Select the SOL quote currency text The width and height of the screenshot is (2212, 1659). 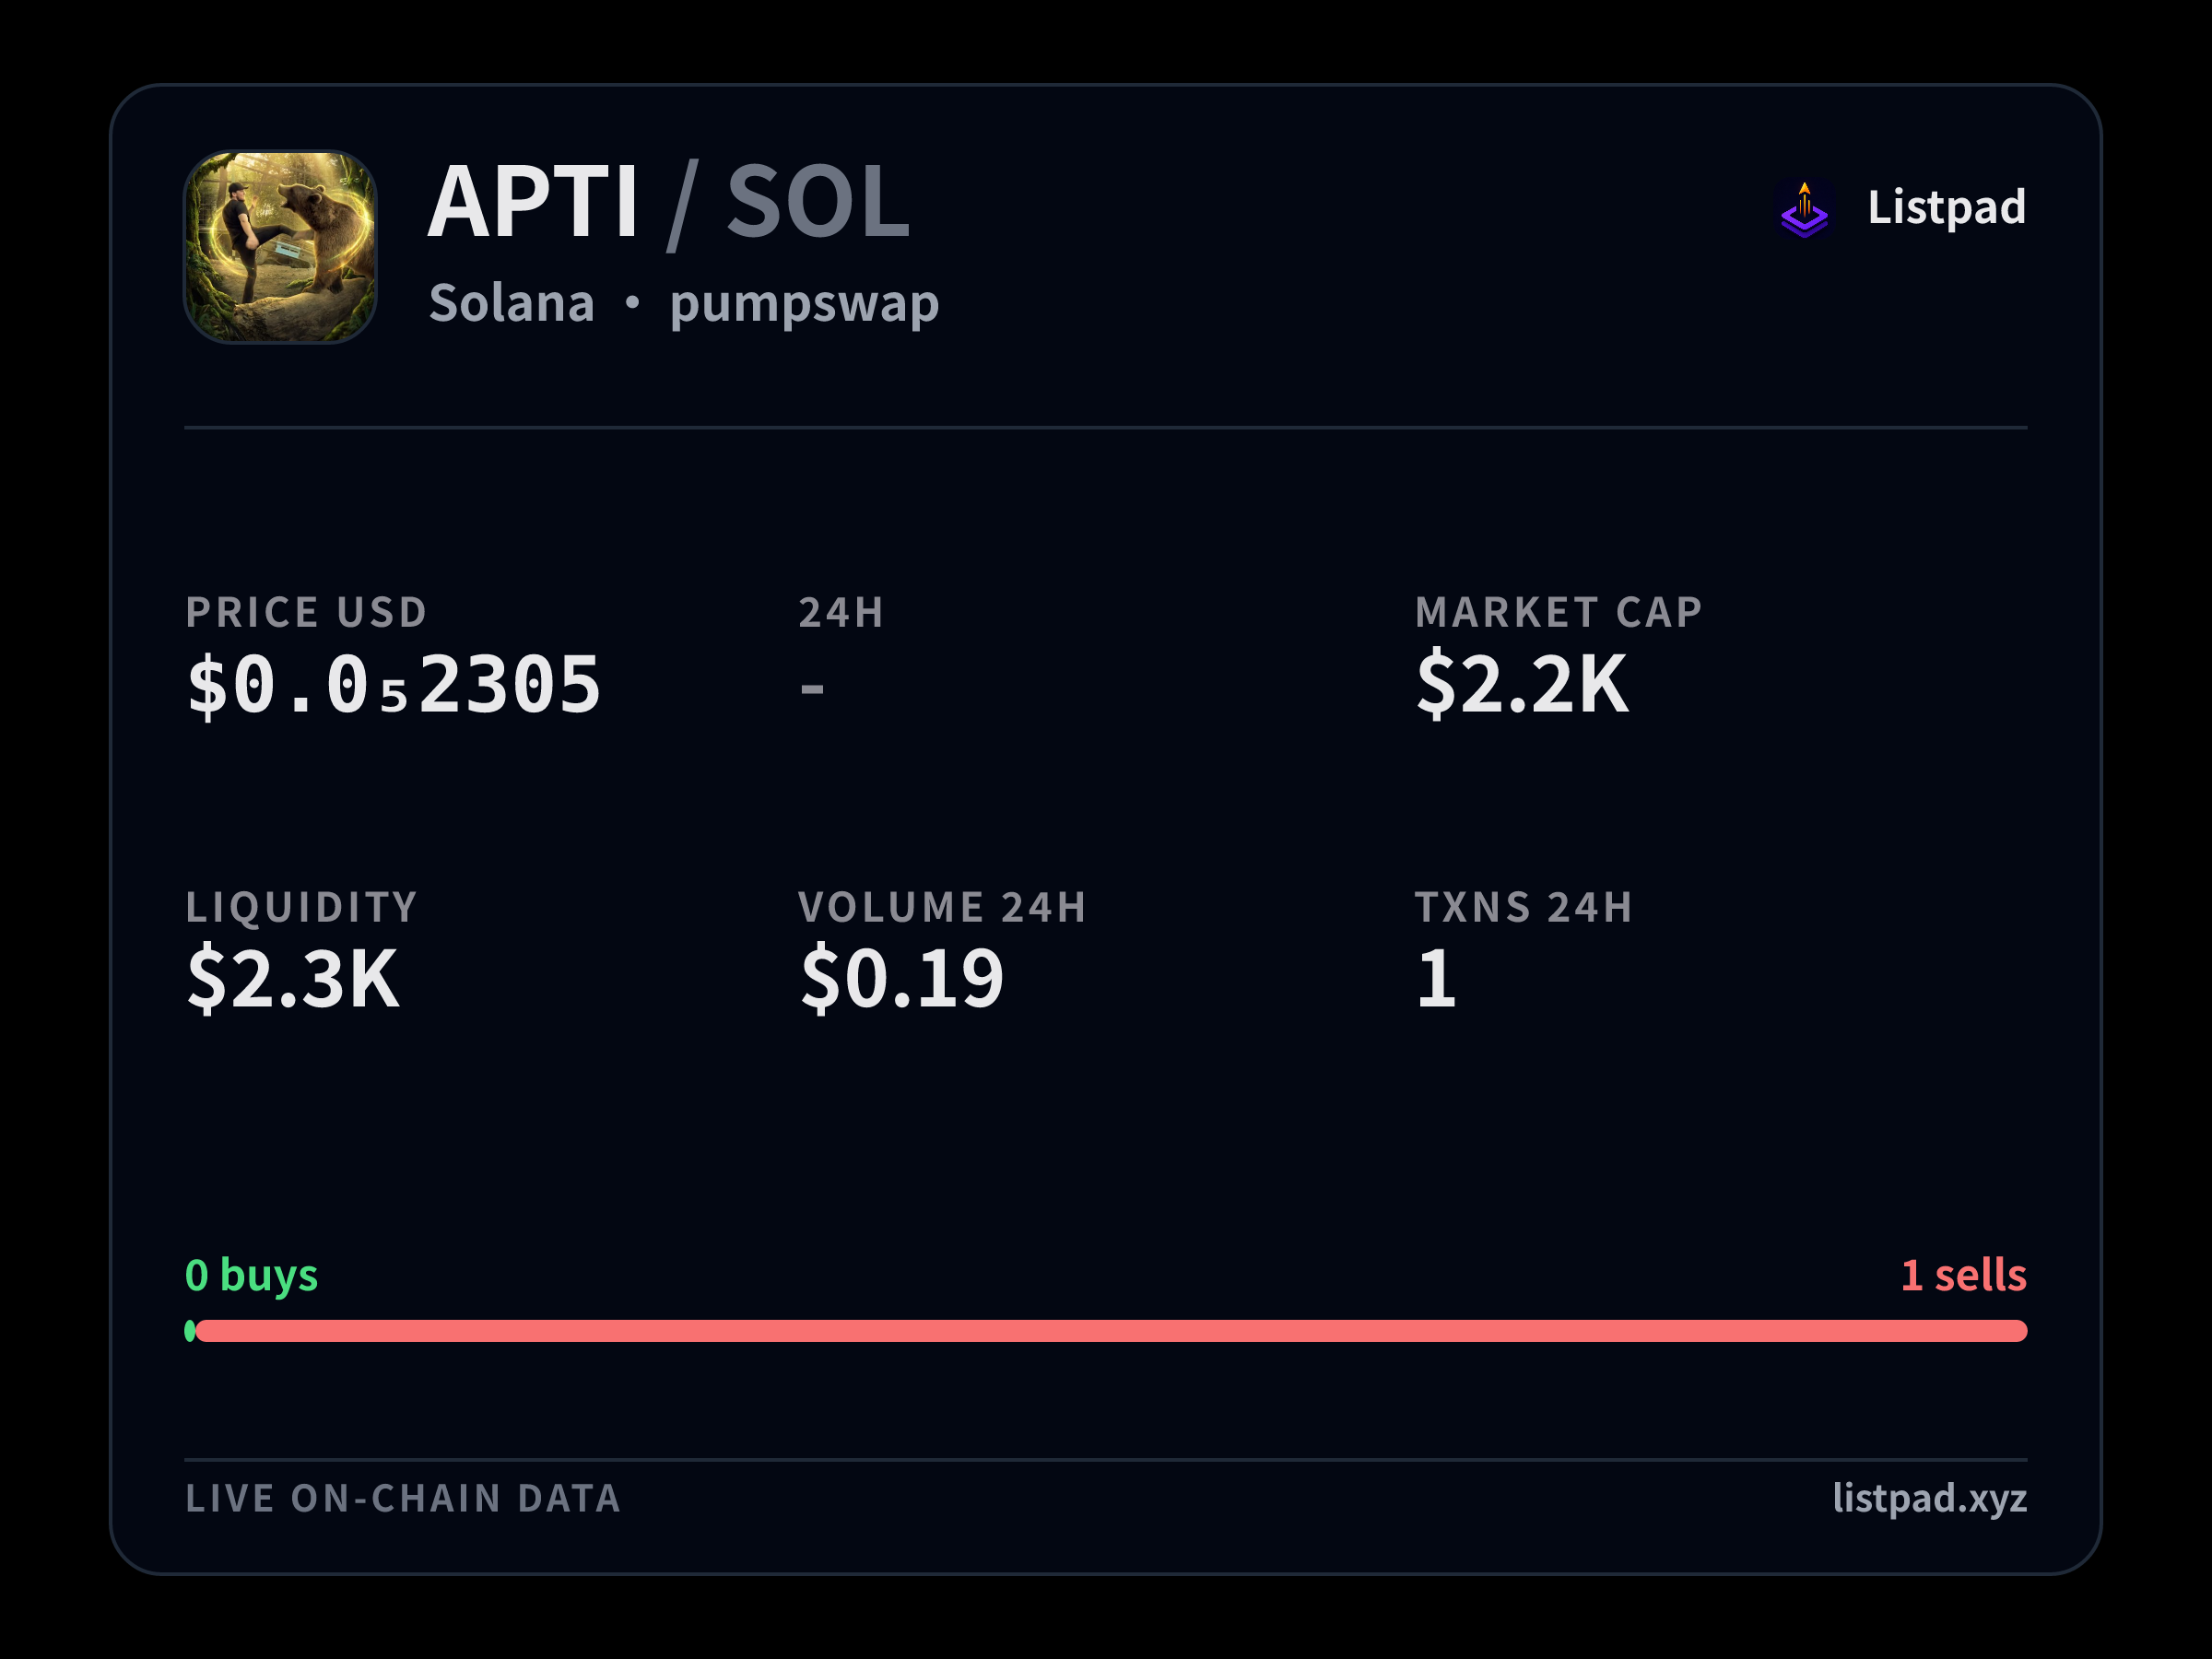(818, 202)
